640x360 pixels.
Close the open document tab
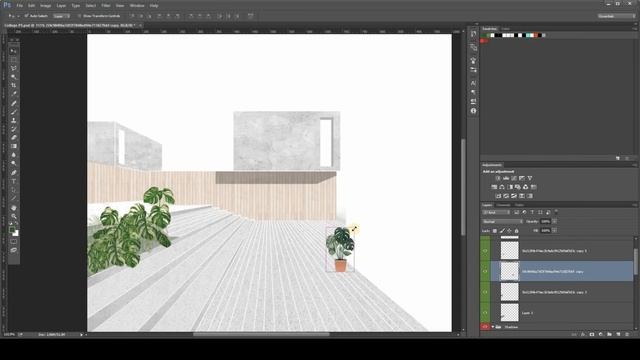point(140,25)
